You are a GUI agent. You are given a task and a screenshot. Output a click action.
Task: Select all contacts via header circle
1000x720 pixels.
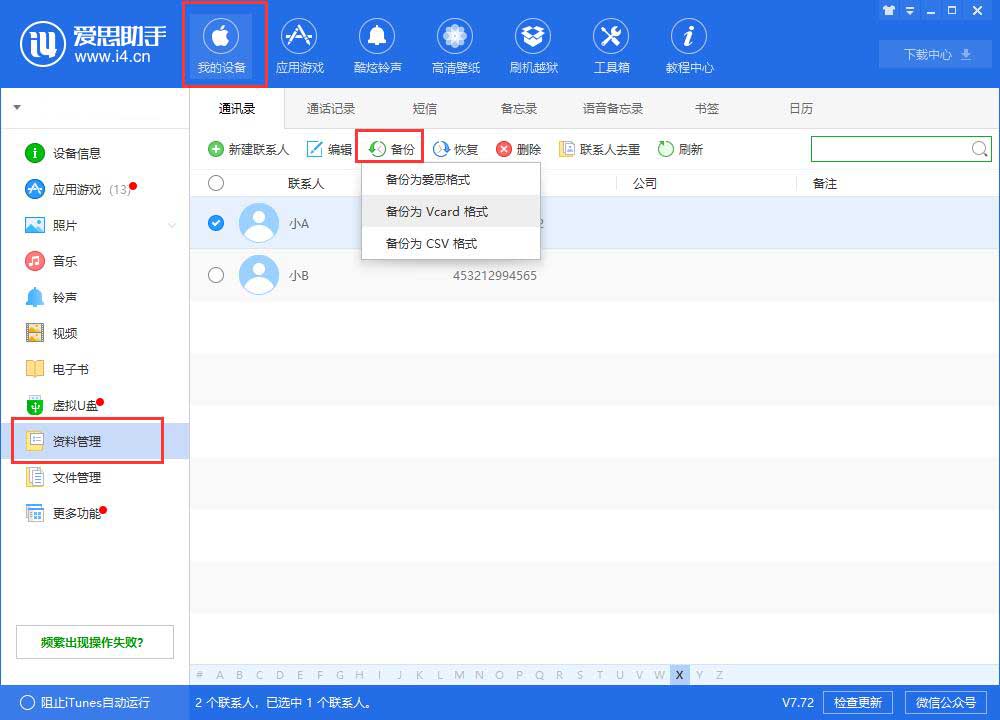(216, 183)
